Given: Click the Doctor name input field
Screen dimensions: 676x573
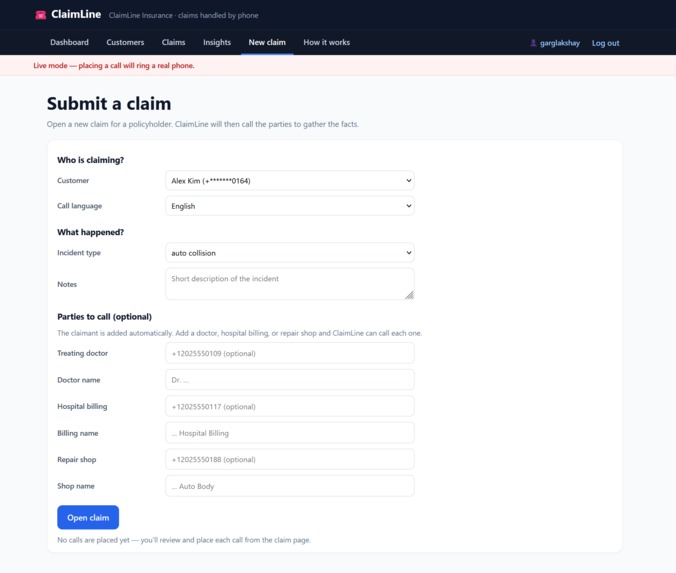Looking at the screenshot, I should 290,380.
